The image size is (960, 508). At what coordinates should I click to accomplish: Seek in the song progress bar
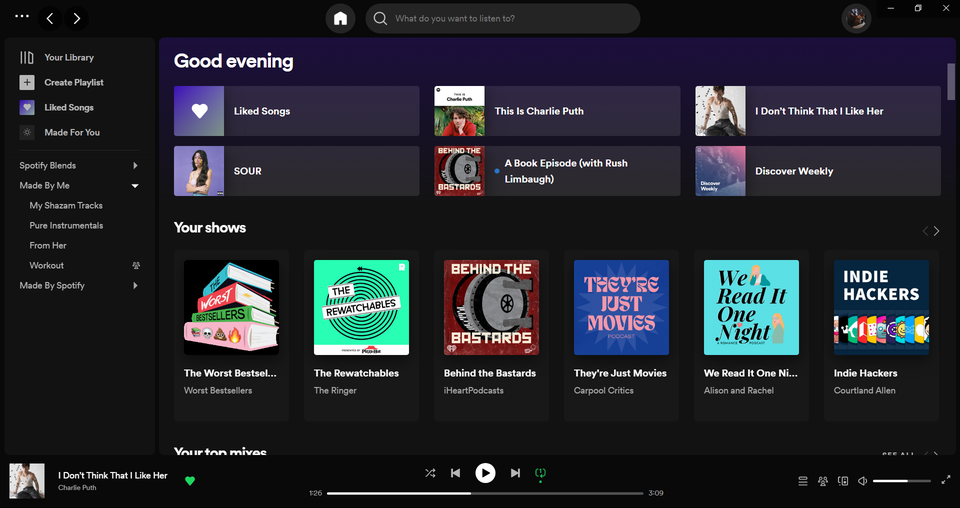(485, 493)
